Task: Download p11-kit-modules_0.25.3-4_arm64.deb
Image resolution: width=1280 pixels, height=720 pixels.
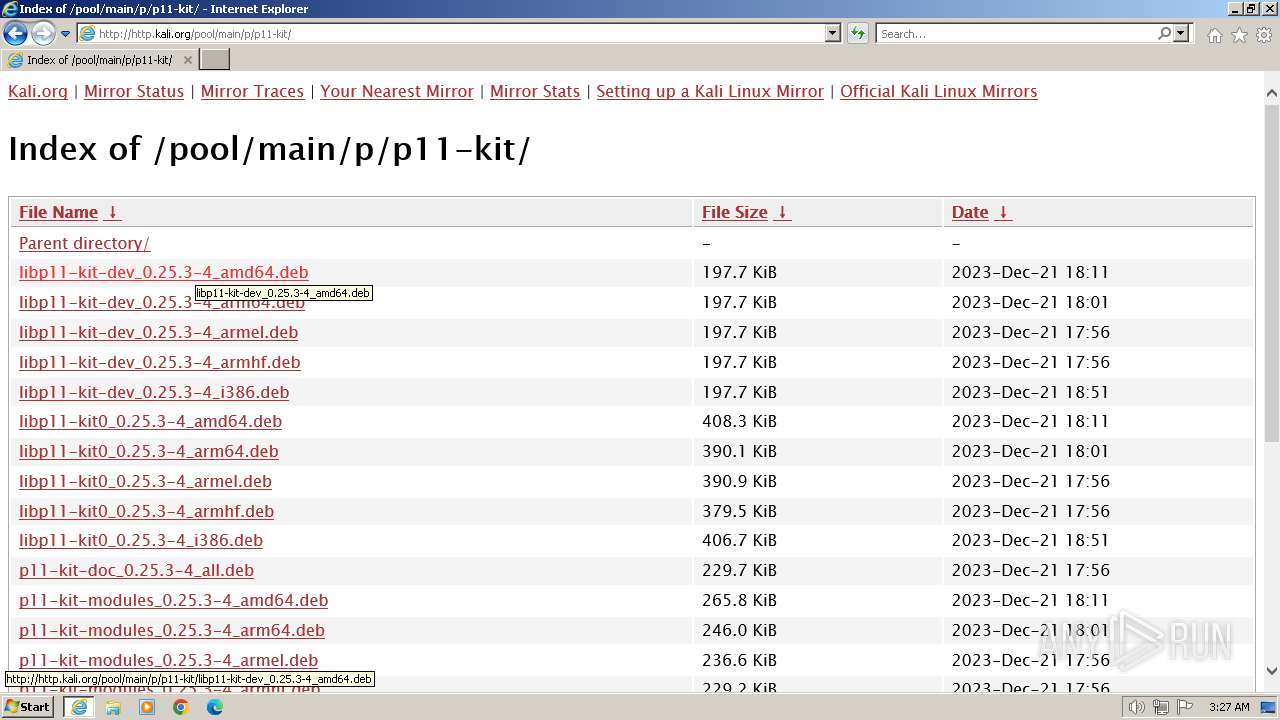Action: pyautogui.click(x=171, y=630)
